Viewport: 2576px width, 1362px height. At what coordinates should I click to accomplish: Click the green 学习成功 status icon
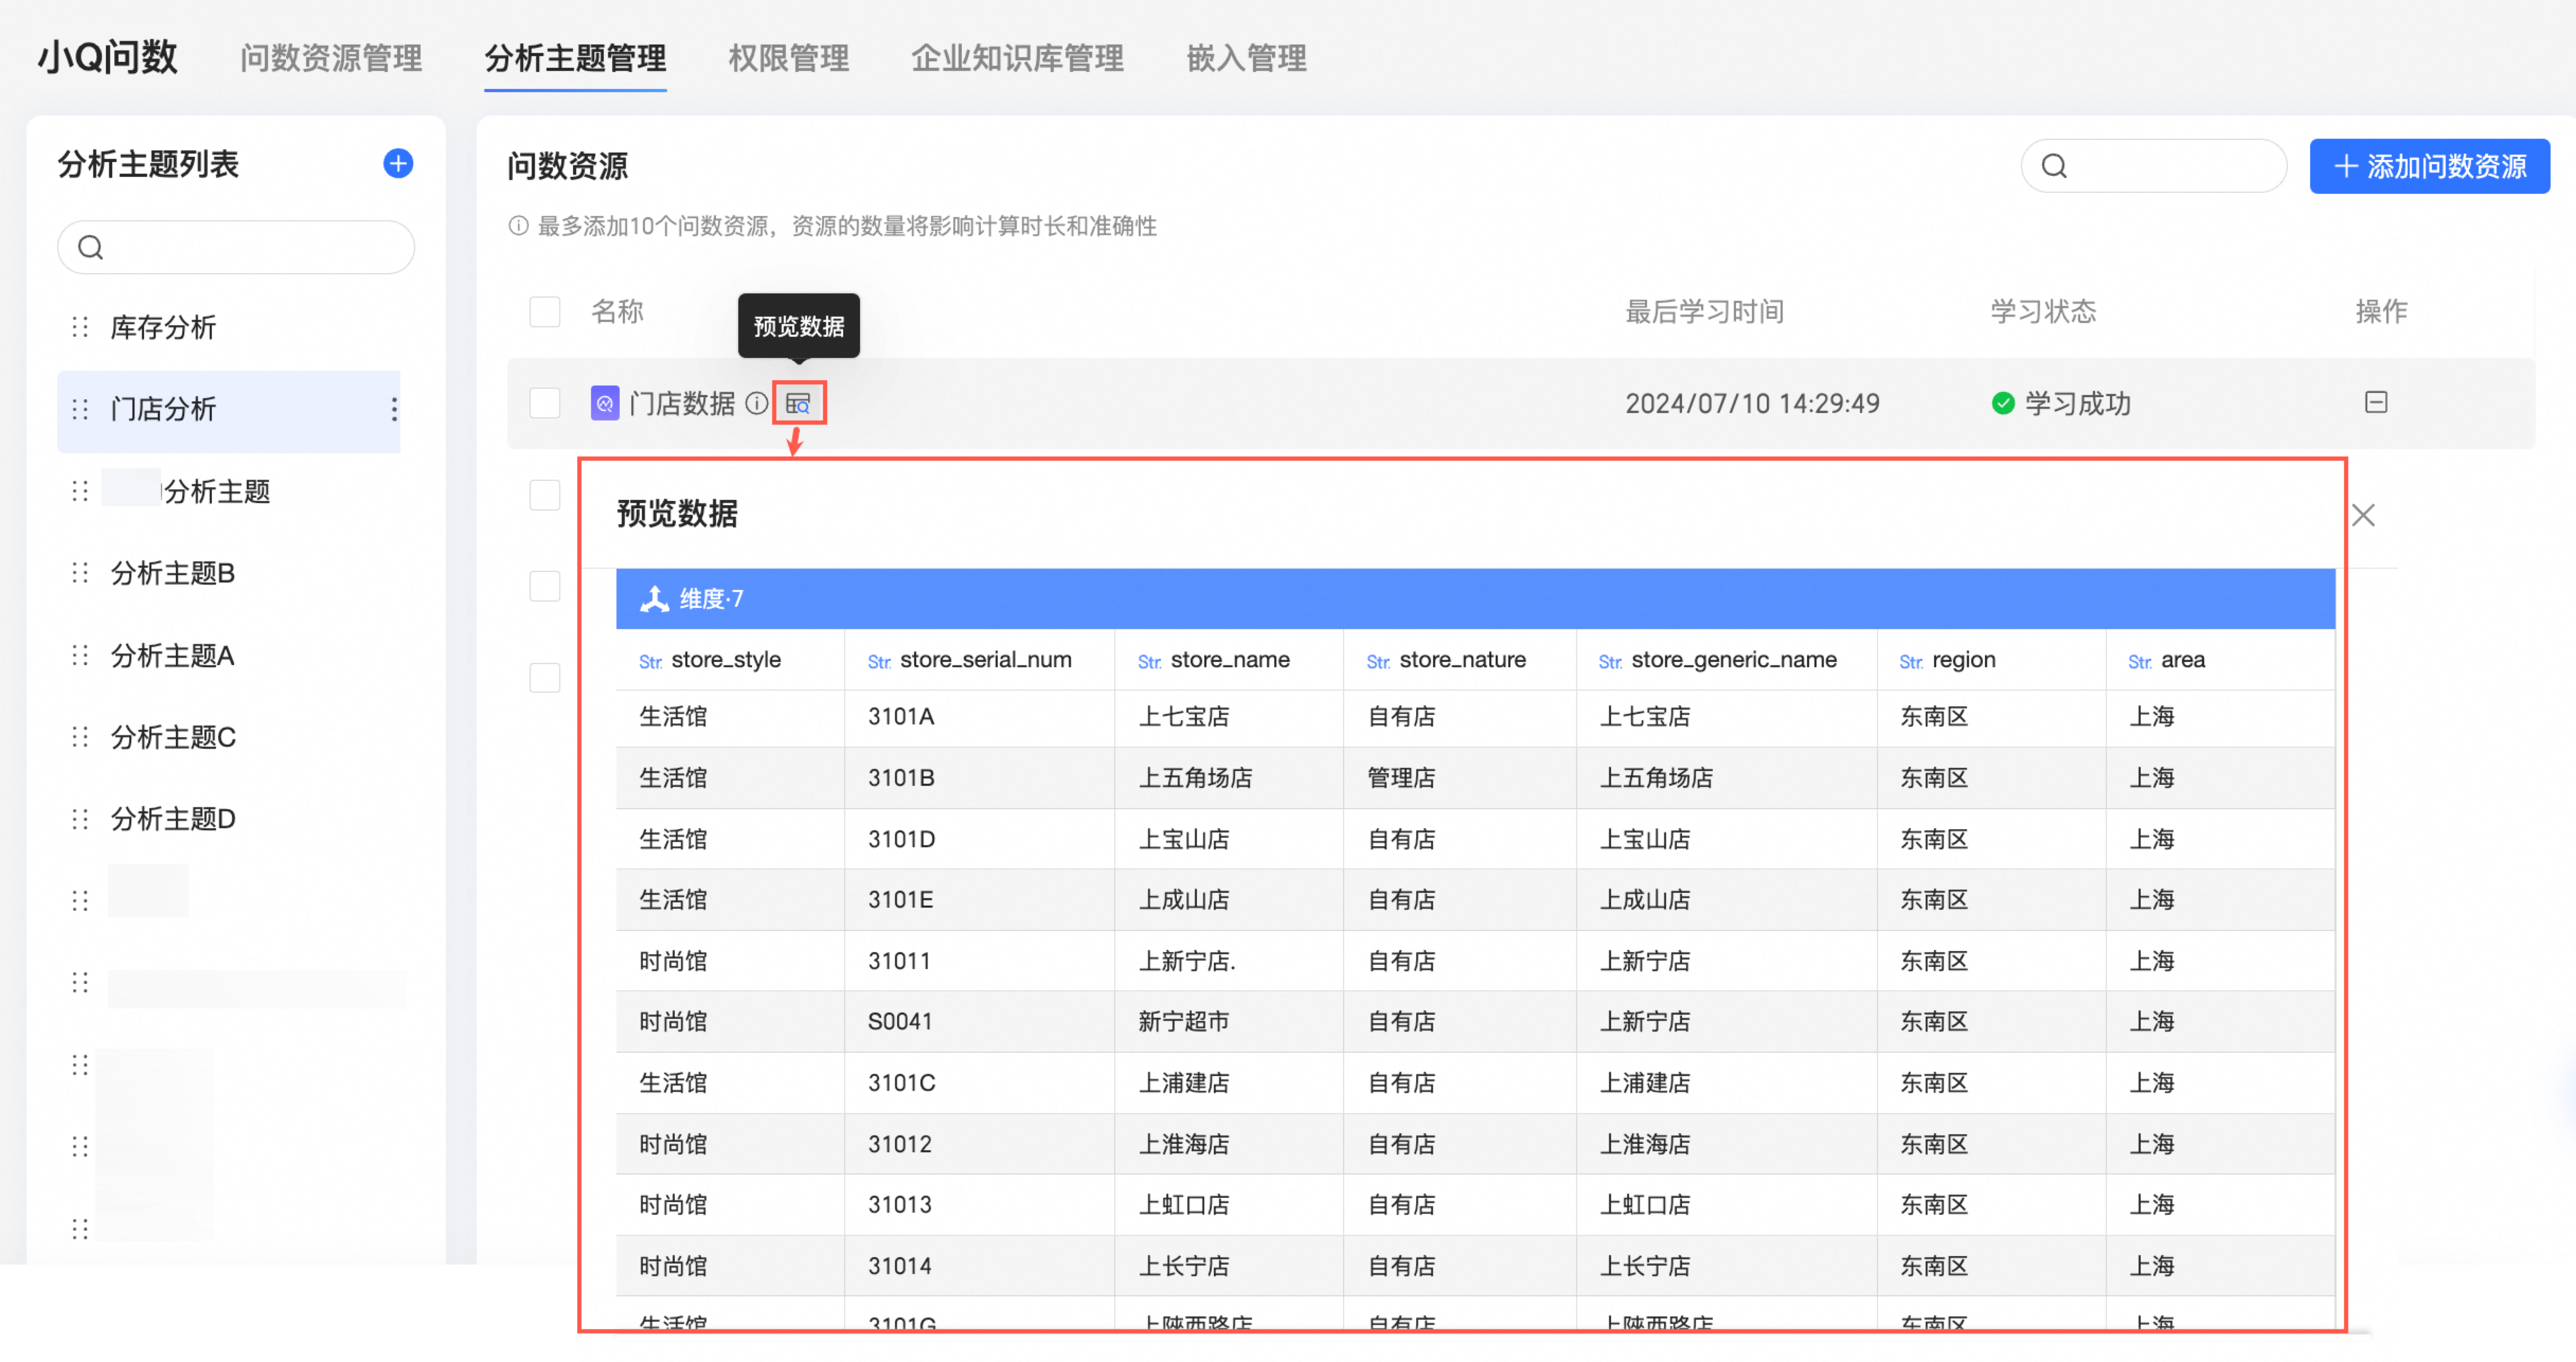point(2003,403)
